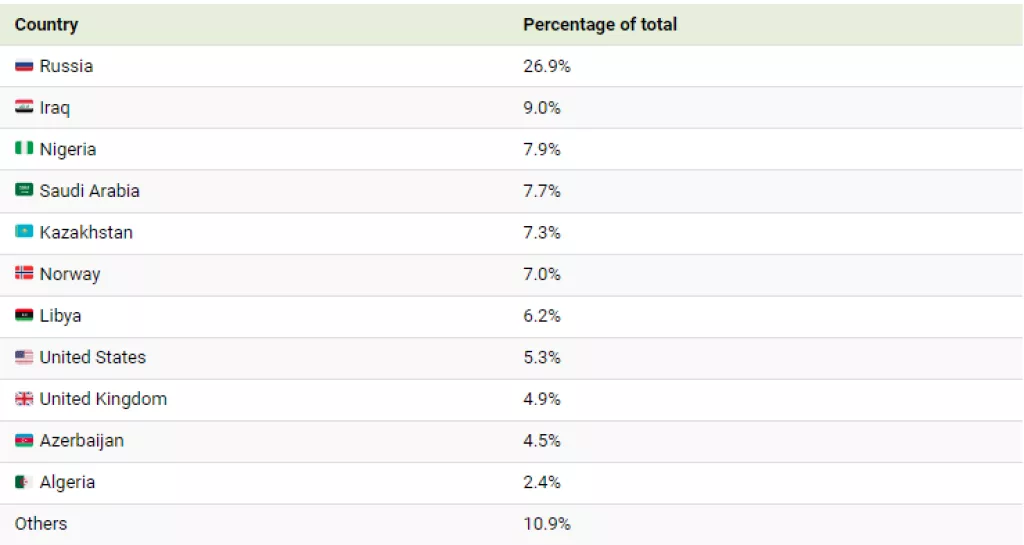This screenshot has height=545, width=1024.
Task: Click the United Kingdom country name
Action: 103,399
